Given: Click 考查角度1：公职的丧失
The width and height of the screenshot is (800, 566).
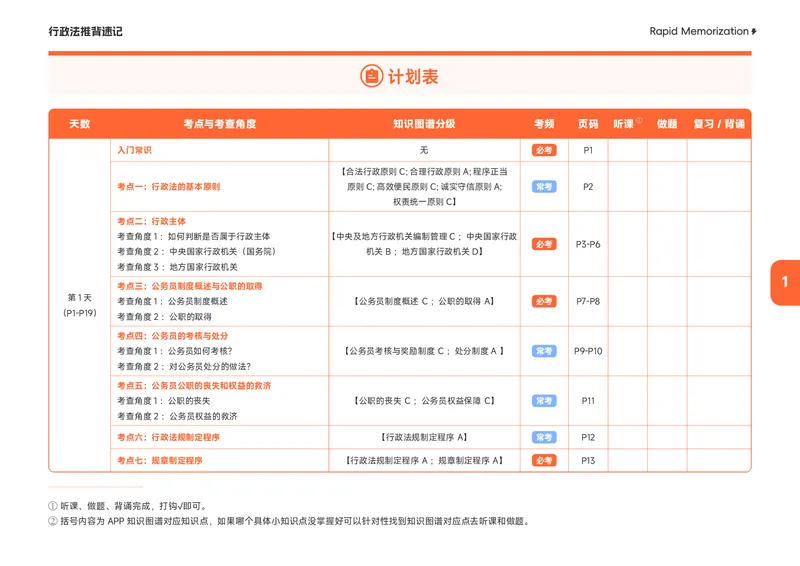Looking at the screenshot, I should click(163, 401).
